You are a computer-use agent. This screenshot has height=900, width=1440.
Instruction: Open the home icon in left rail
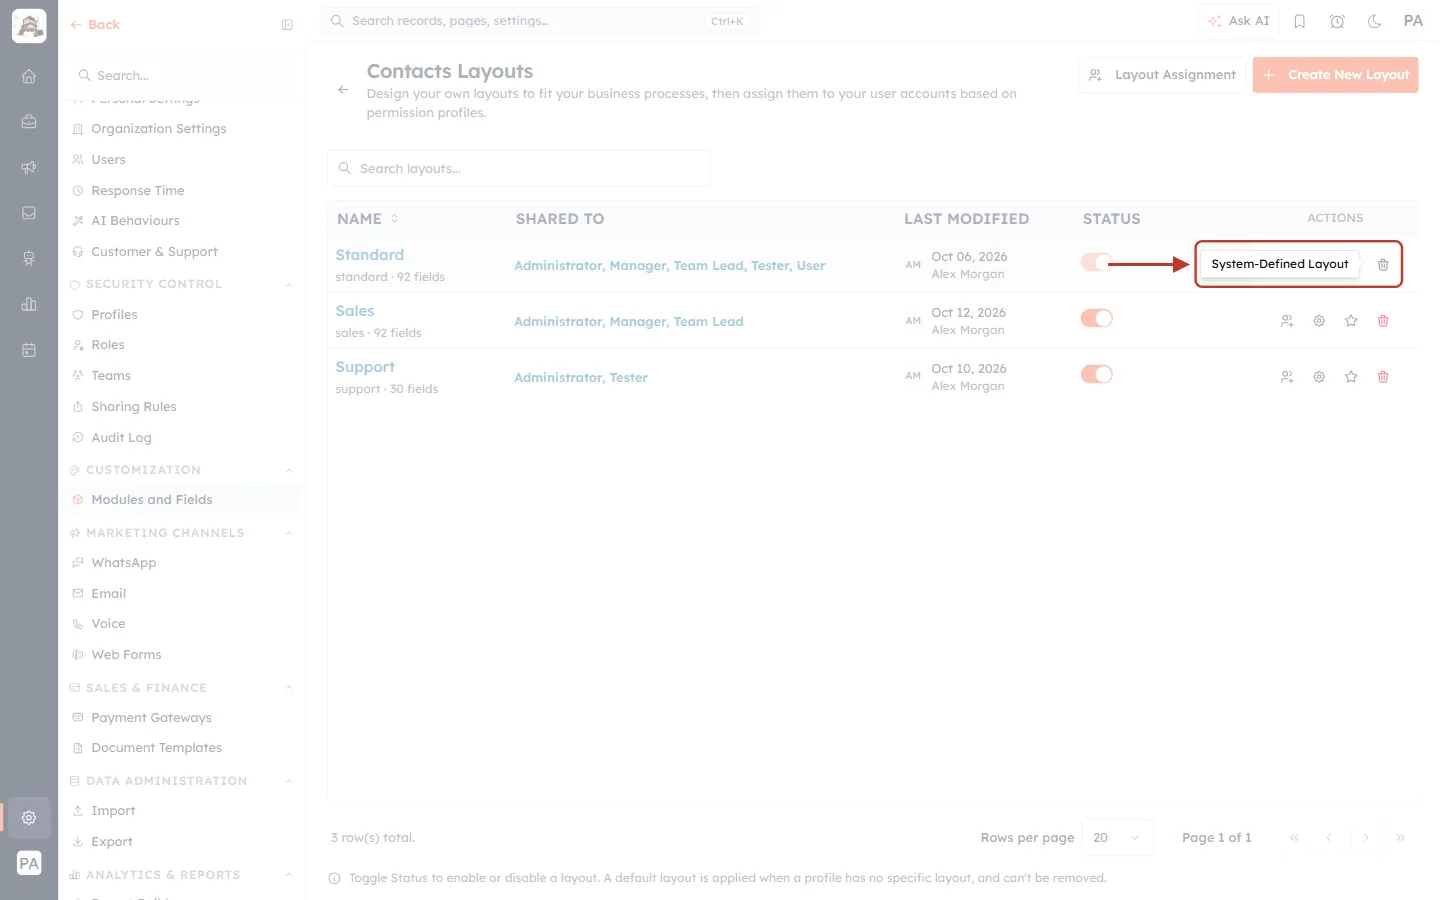tap(29, 76)
